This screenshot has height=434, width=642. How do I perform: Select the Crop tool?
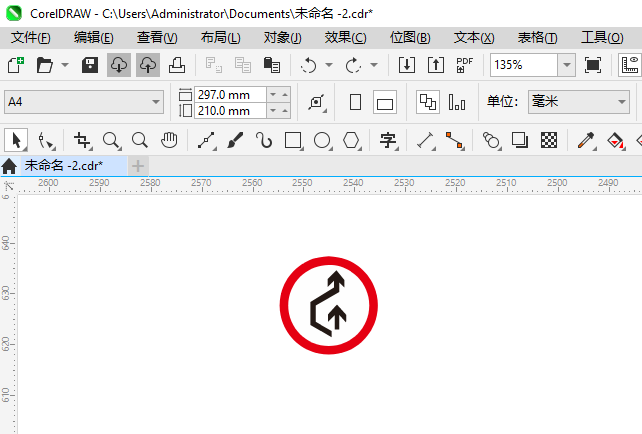83,141
